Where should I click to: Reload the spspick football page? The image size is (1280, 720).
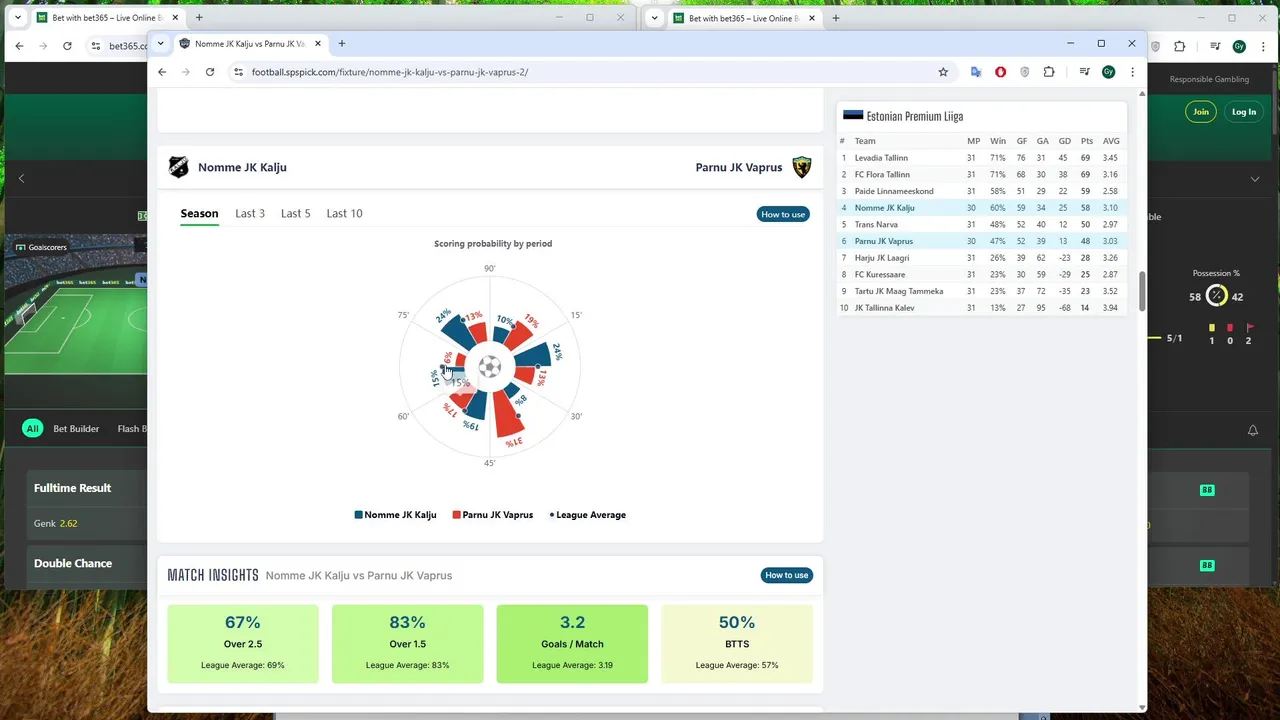210,72
